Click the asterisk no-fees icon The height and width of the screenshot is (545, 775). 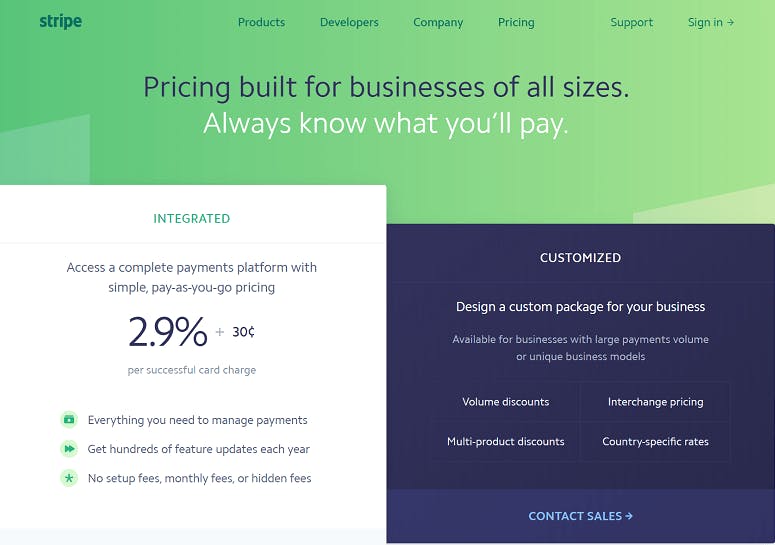69,478
